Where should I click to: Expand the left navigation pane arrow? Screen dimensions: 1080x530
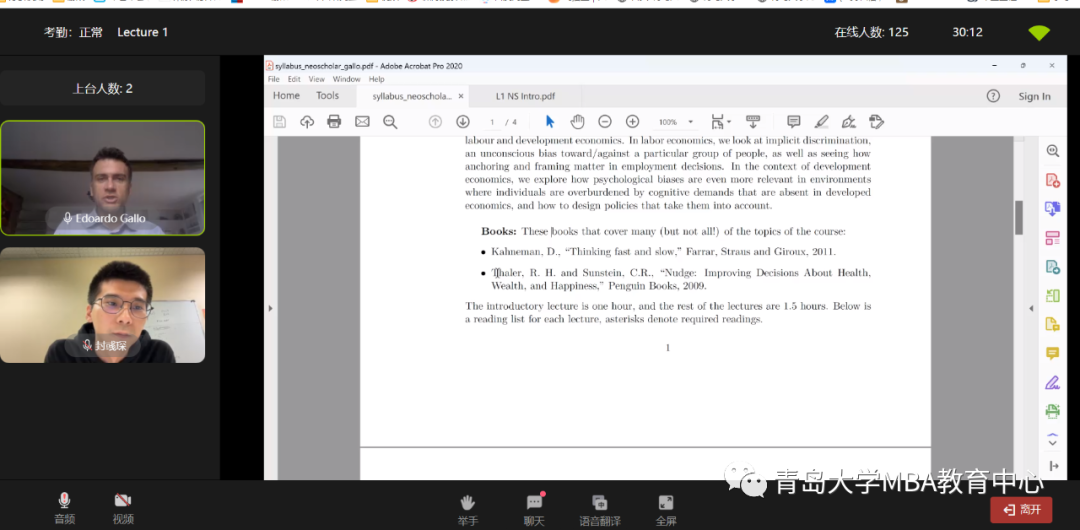270,308
